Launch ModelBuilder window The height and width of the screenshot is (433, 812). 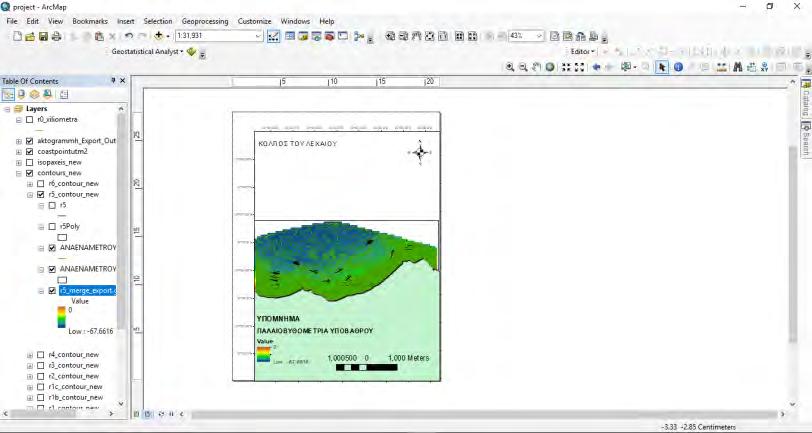[358, 36]
